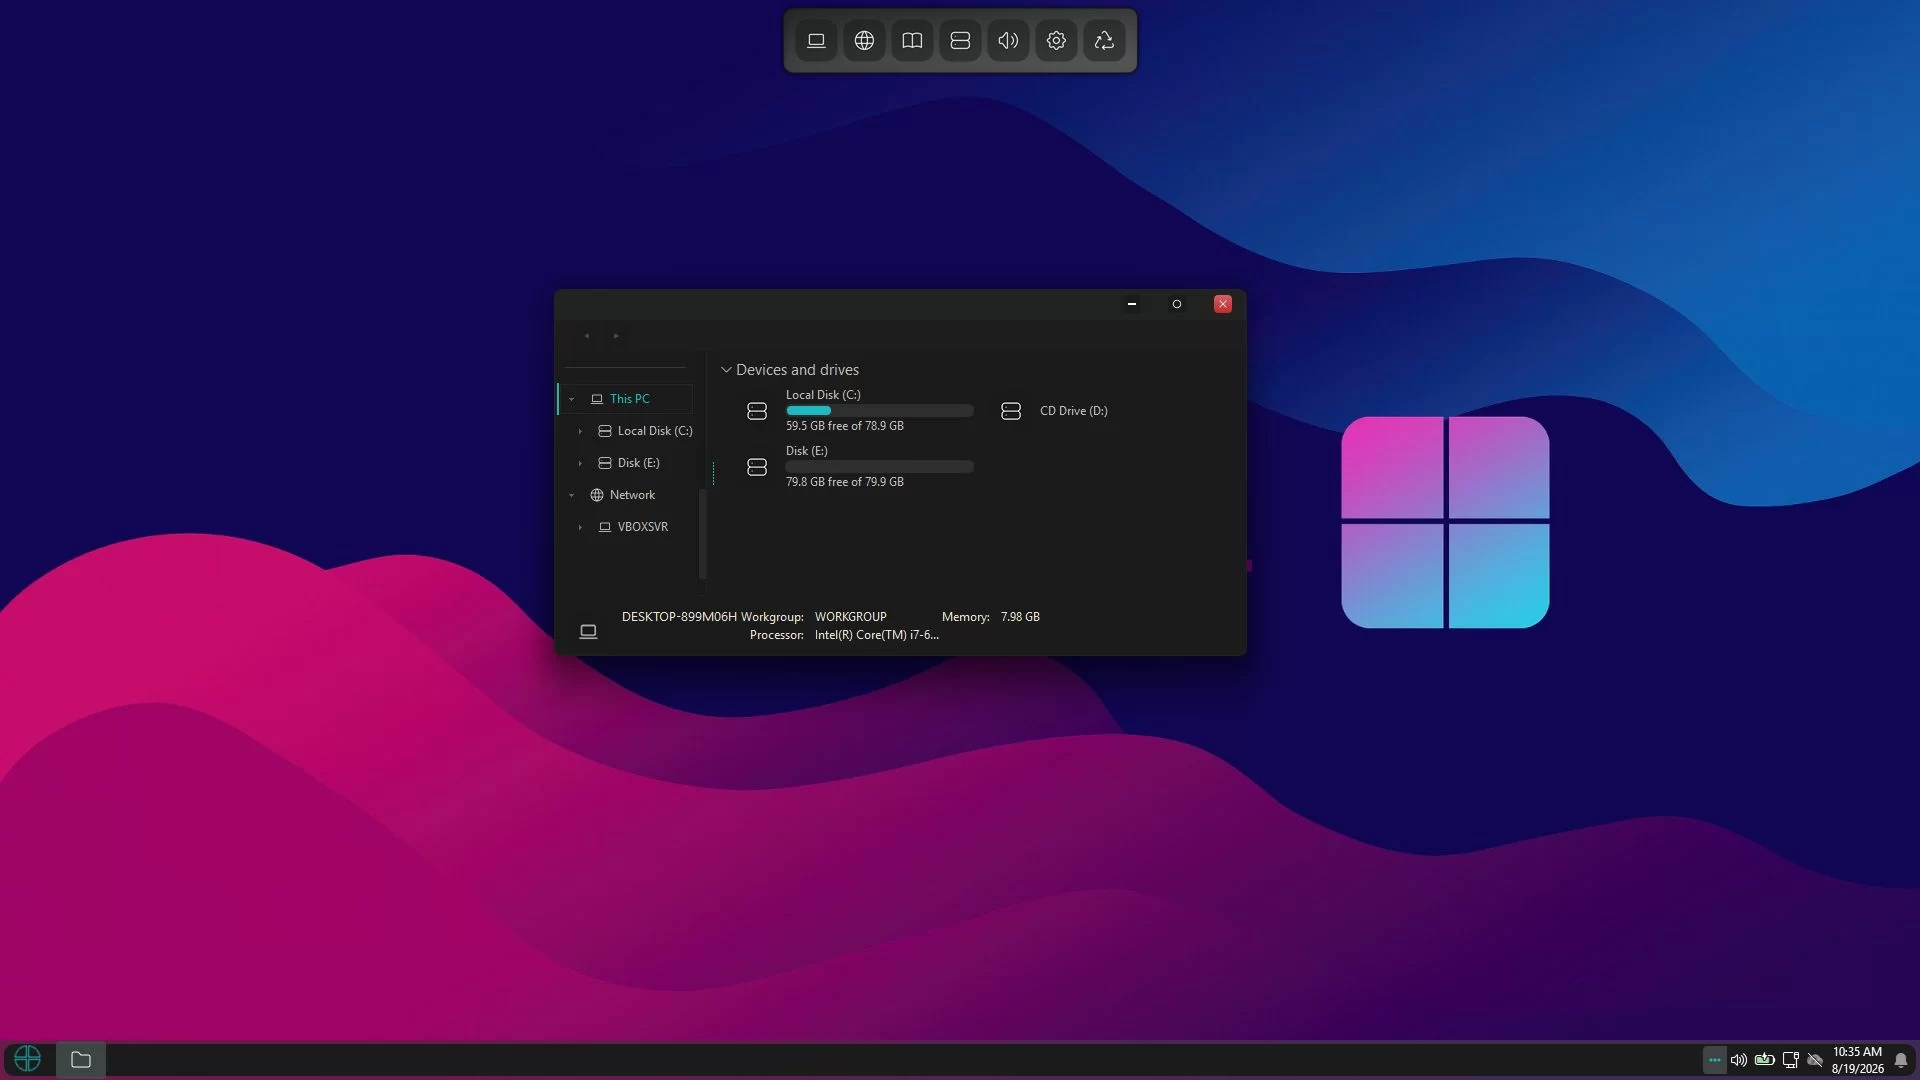Image resolution: width=1920 pixels, height=1080 pixels.
Task: Click the CD Drive (D:) drive icon
Action: tap(1011, 411)
